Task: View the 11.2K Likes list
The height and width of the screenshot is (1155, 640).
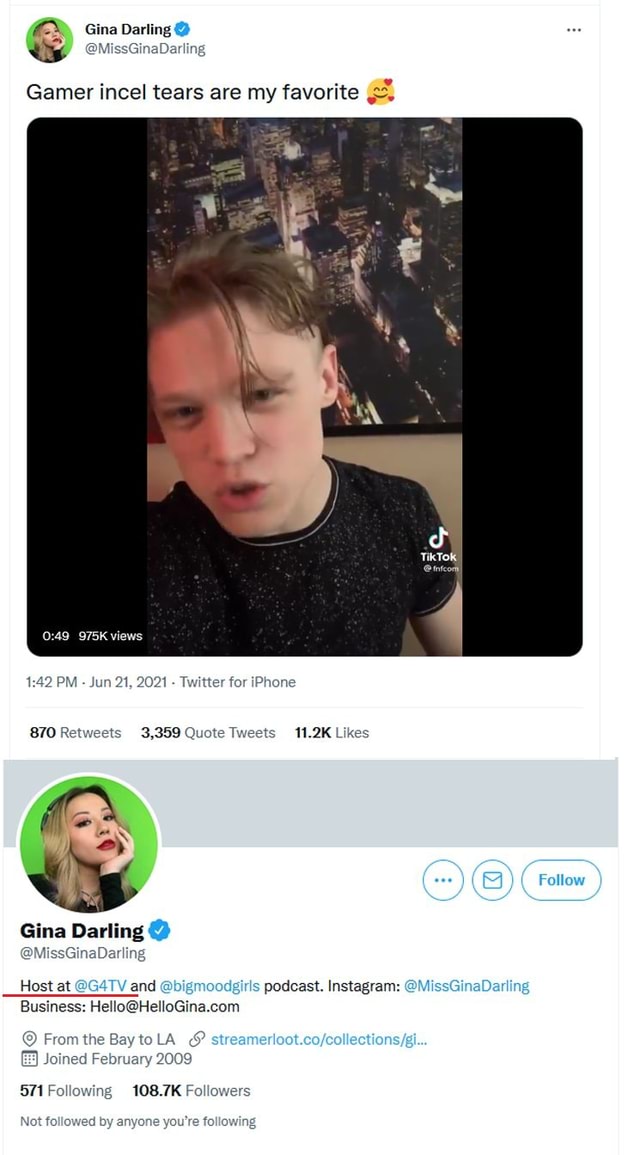Action: 331,733
